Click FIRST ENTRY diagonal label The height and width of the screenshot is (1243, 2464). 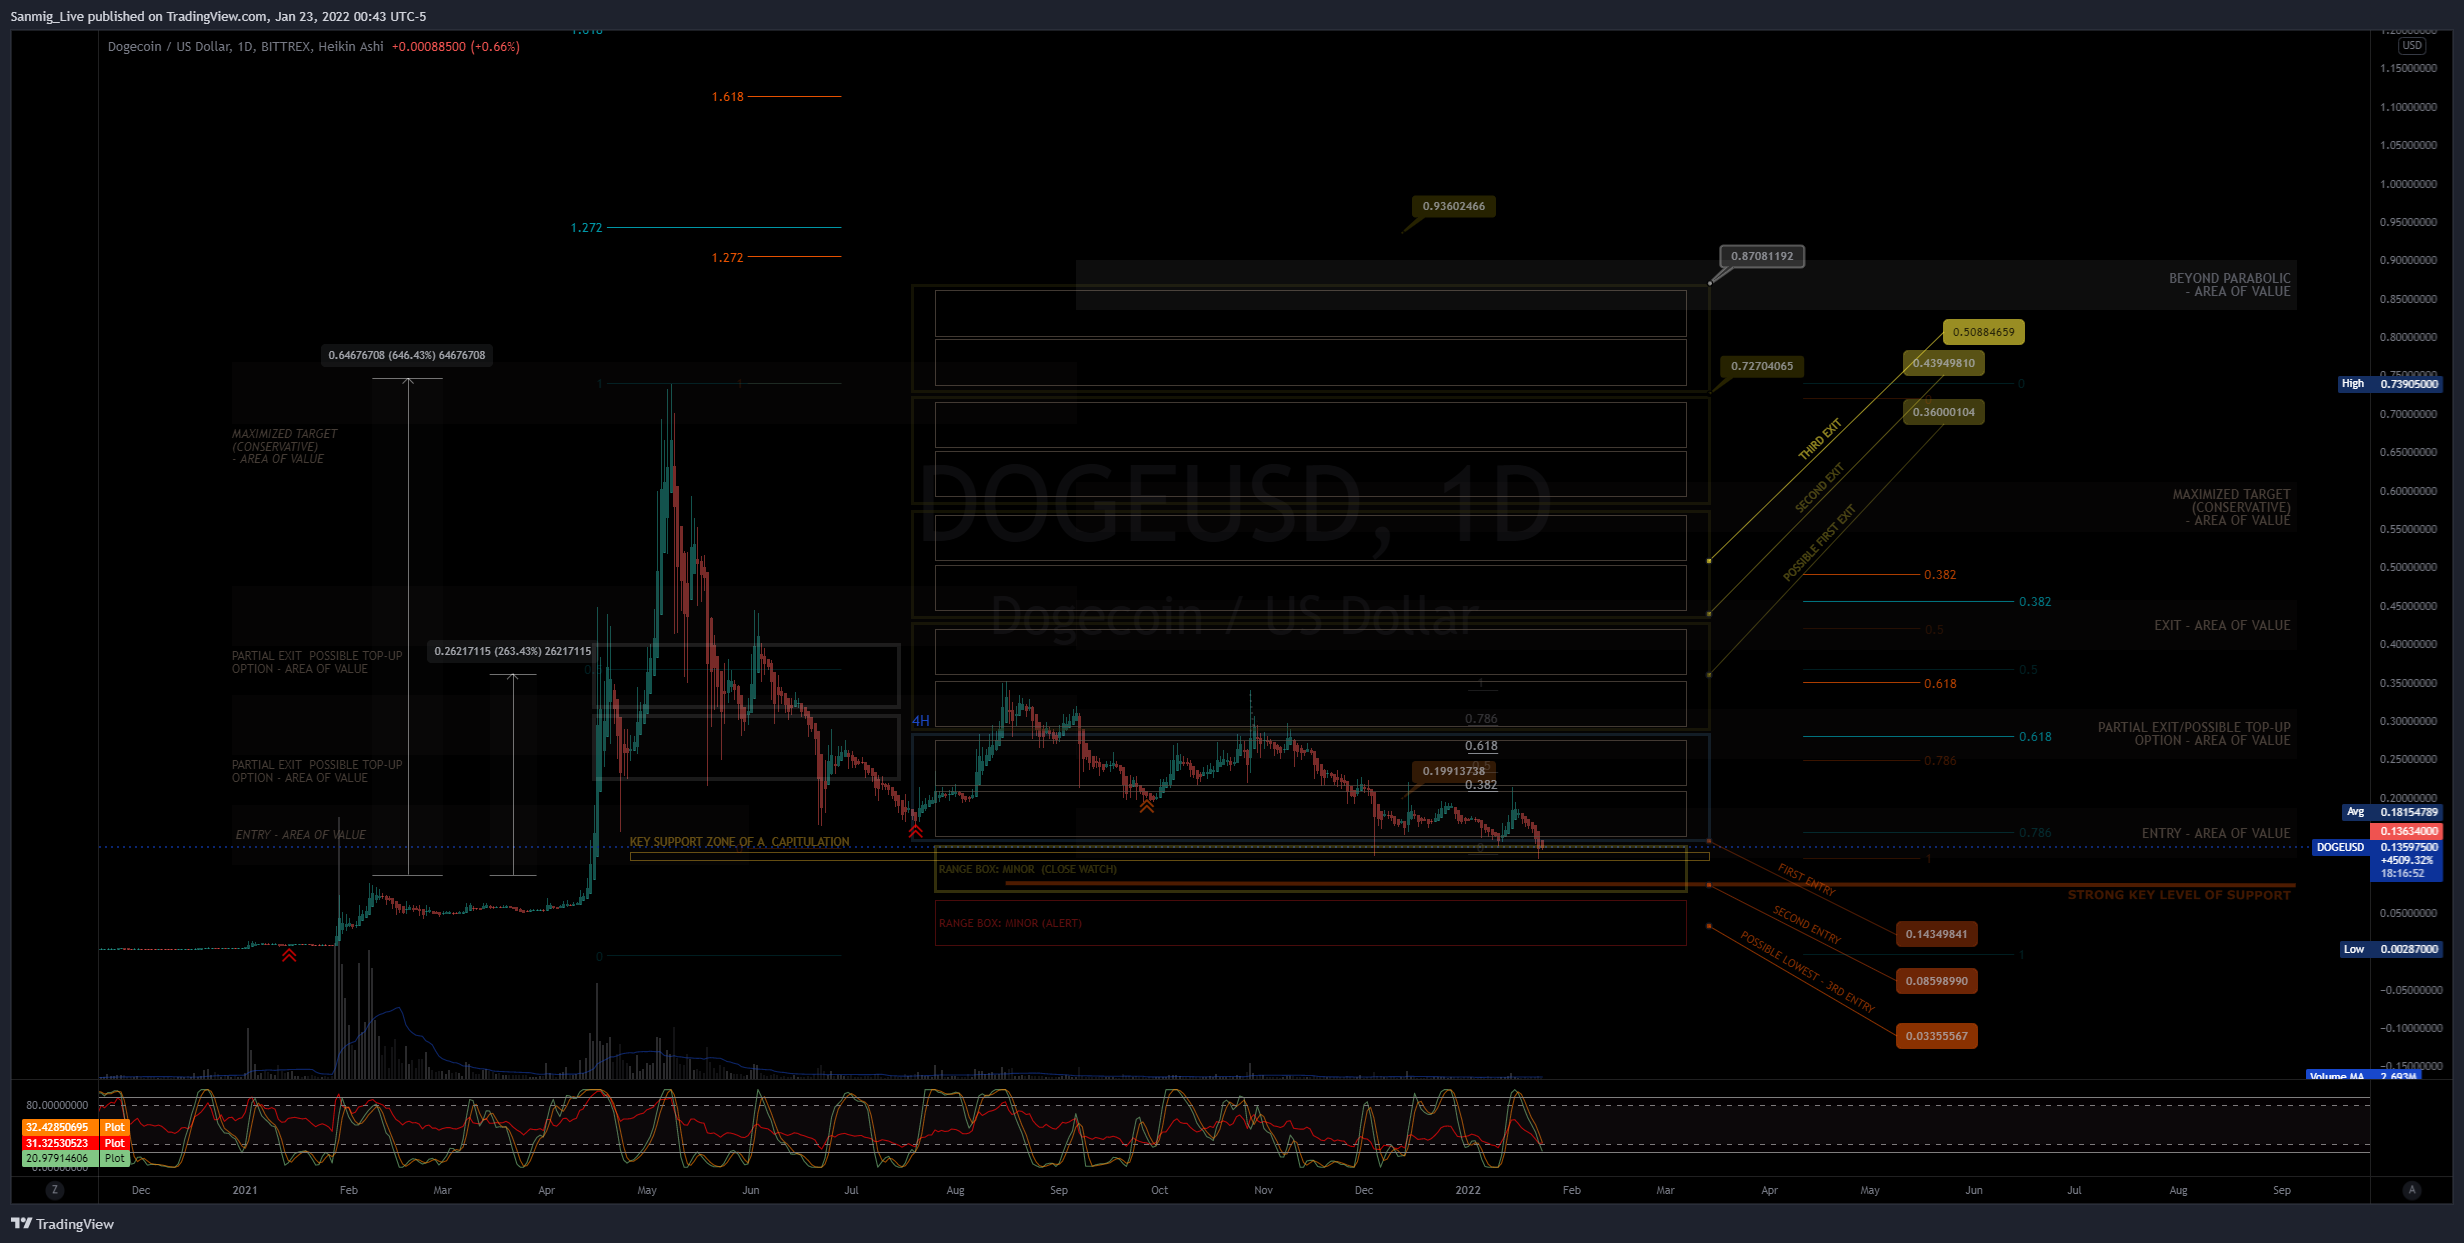pos(1806,880)
